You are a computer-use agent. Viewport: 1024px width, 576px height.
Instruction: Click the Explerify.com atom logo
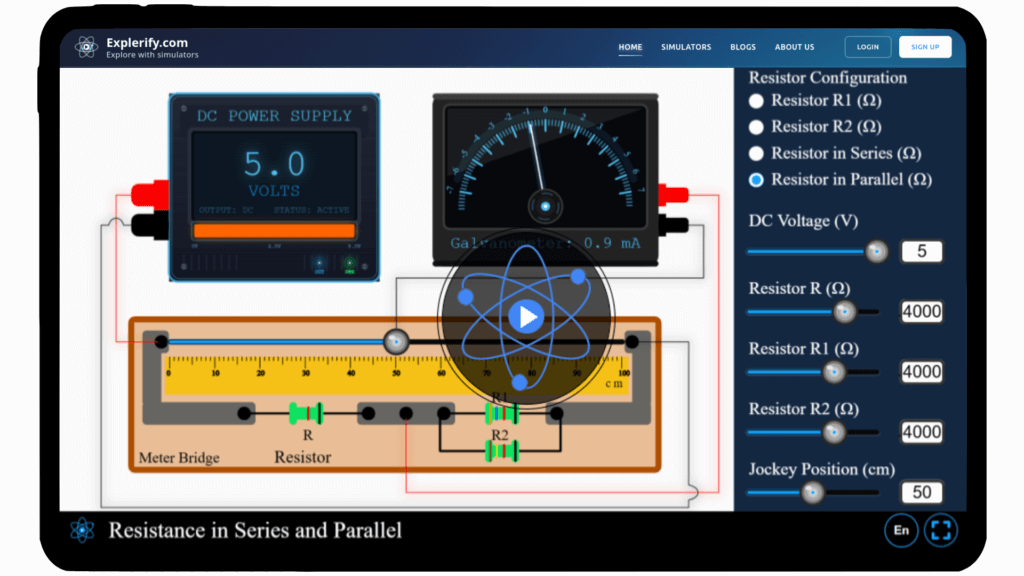[x=85, y=45]
